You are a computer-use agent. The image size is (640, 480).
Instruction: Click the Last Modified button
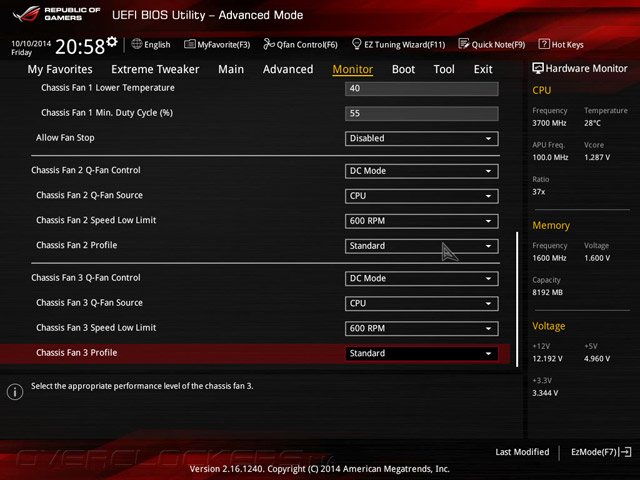point(522,452)
